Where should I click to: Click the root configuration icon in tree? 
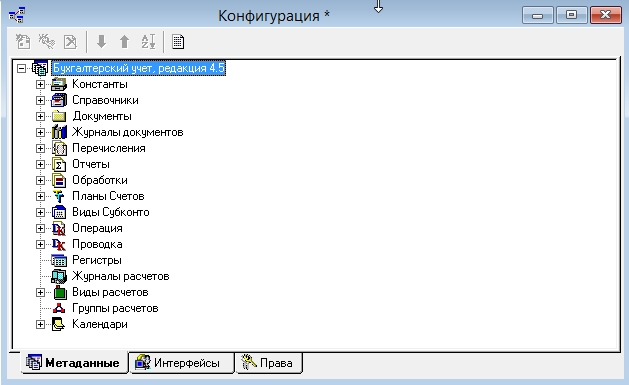pos(40,68)
